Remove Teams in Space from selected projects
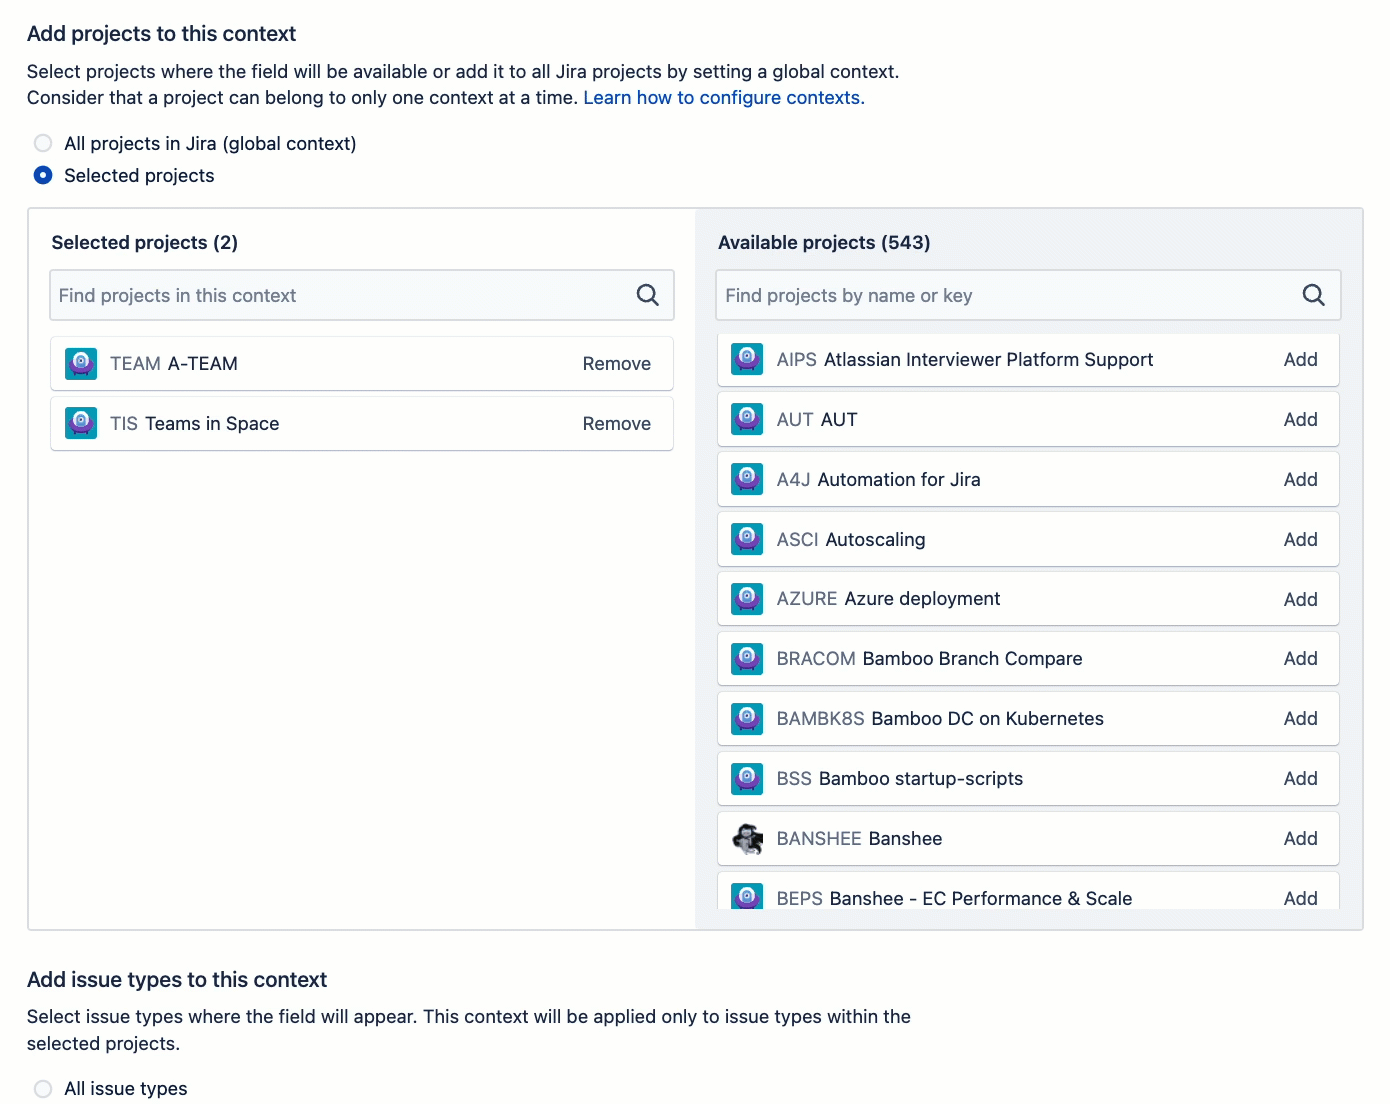 click(x=616, y=423)
